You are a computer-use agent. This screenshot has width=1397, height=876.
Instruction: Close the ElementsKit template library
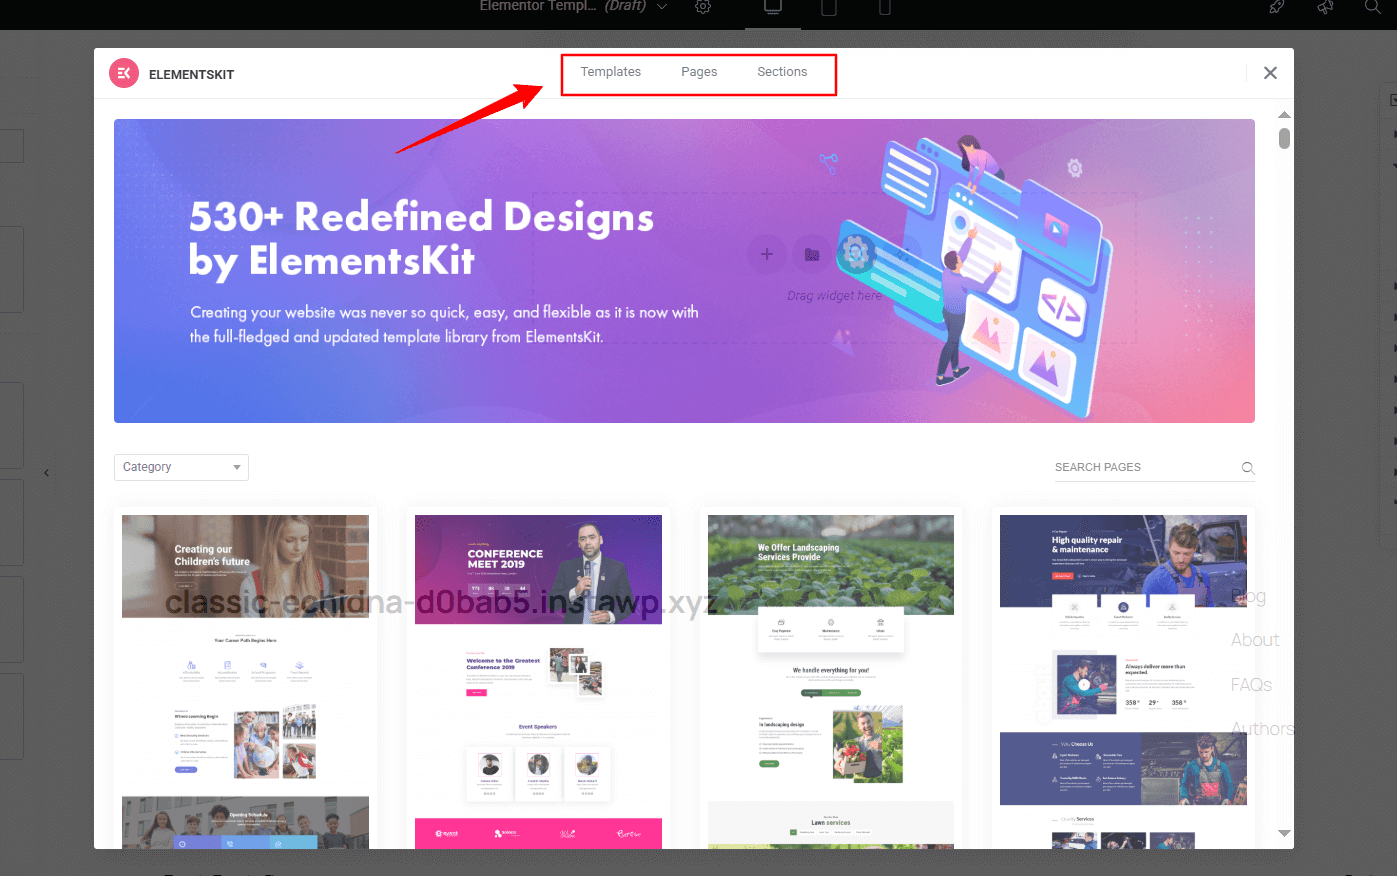(1270, 73)
